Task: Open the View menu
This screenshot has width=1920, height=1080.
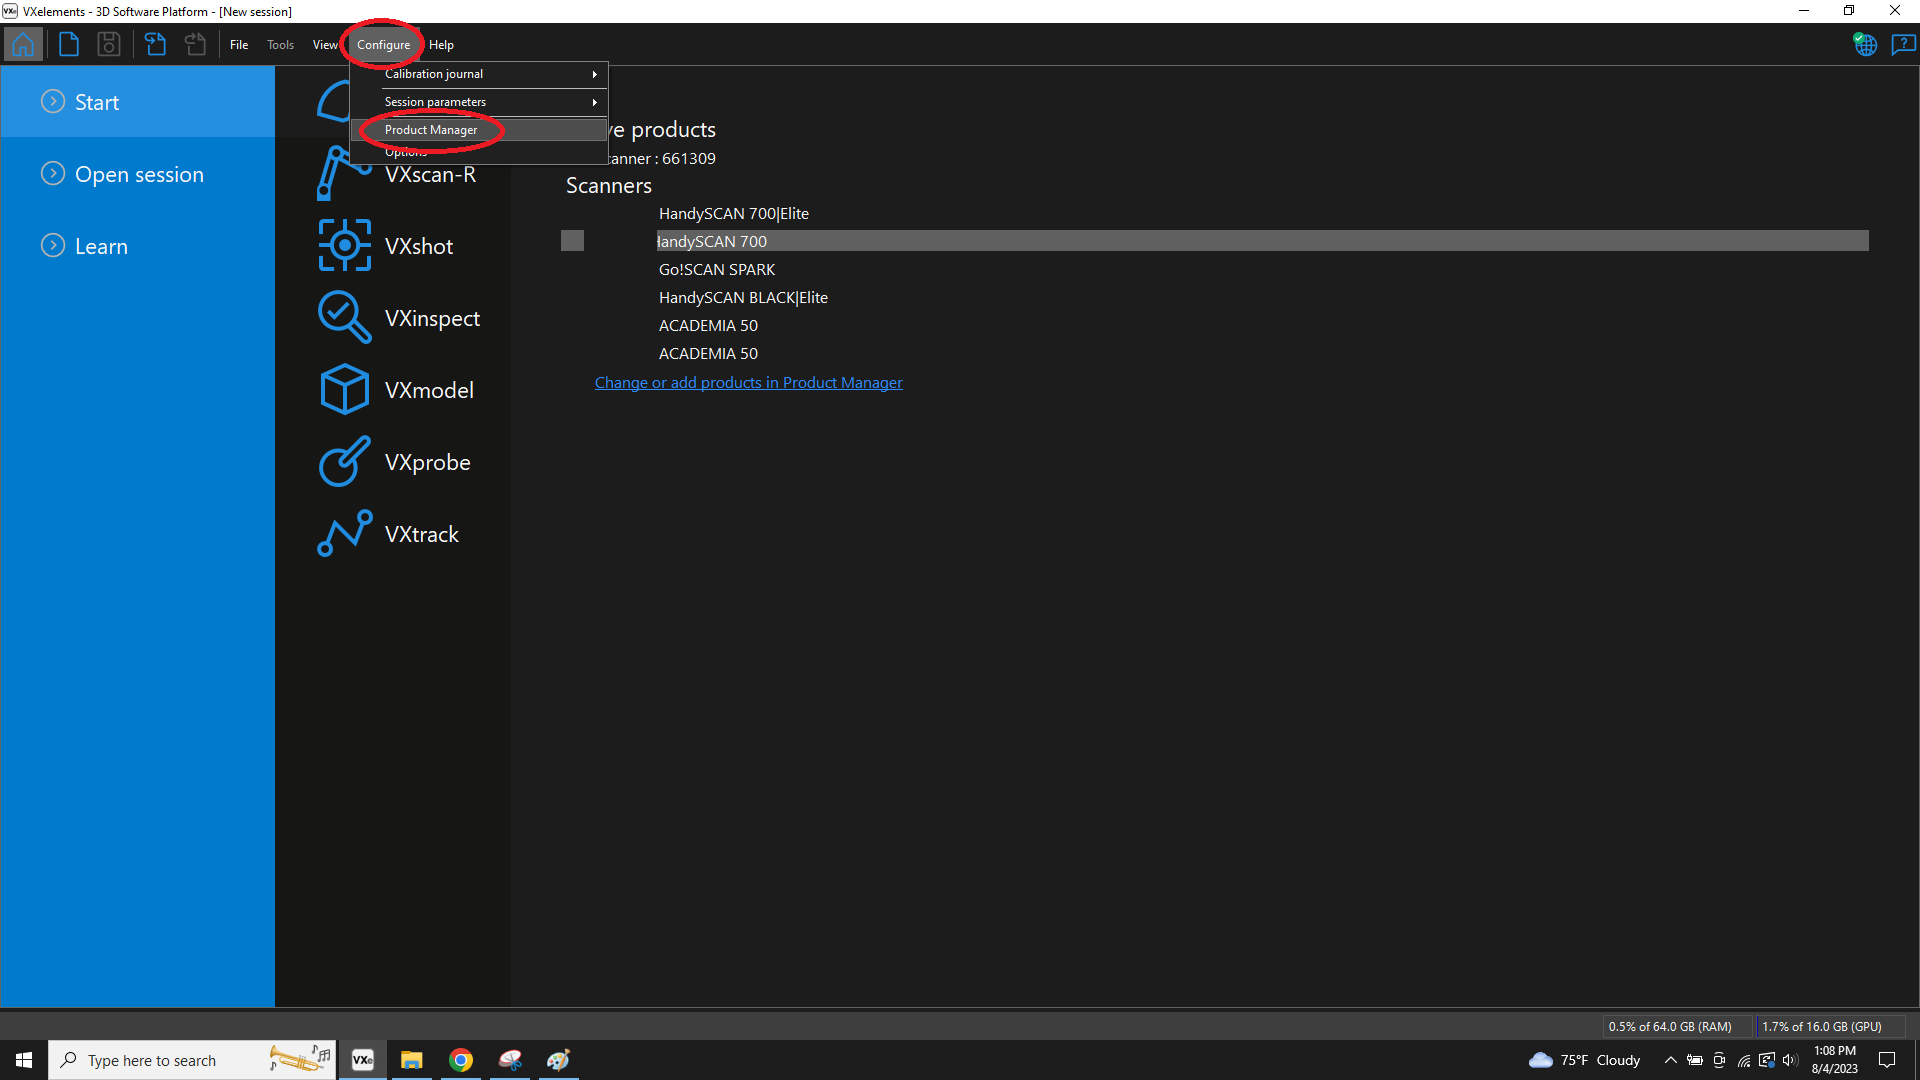Action: click(x=325, y=45)
